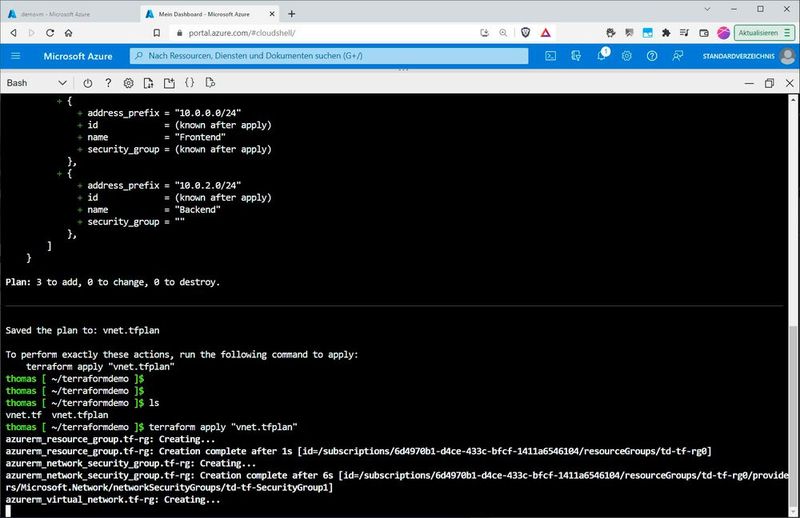Click the terraform apply "vnet.tfplan" command line

pyautogui.click(x=223, y=427)
